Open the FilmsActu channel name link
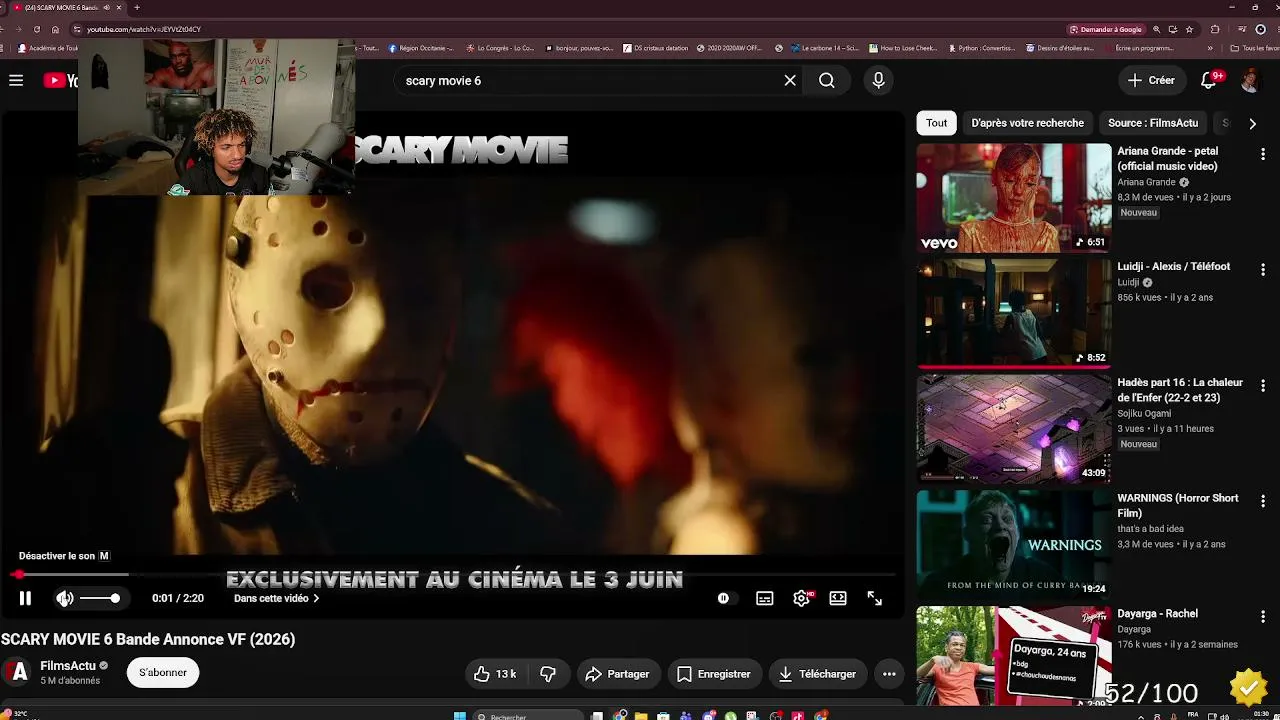Screen dimensions: 1280x720 tap(68, 666)
